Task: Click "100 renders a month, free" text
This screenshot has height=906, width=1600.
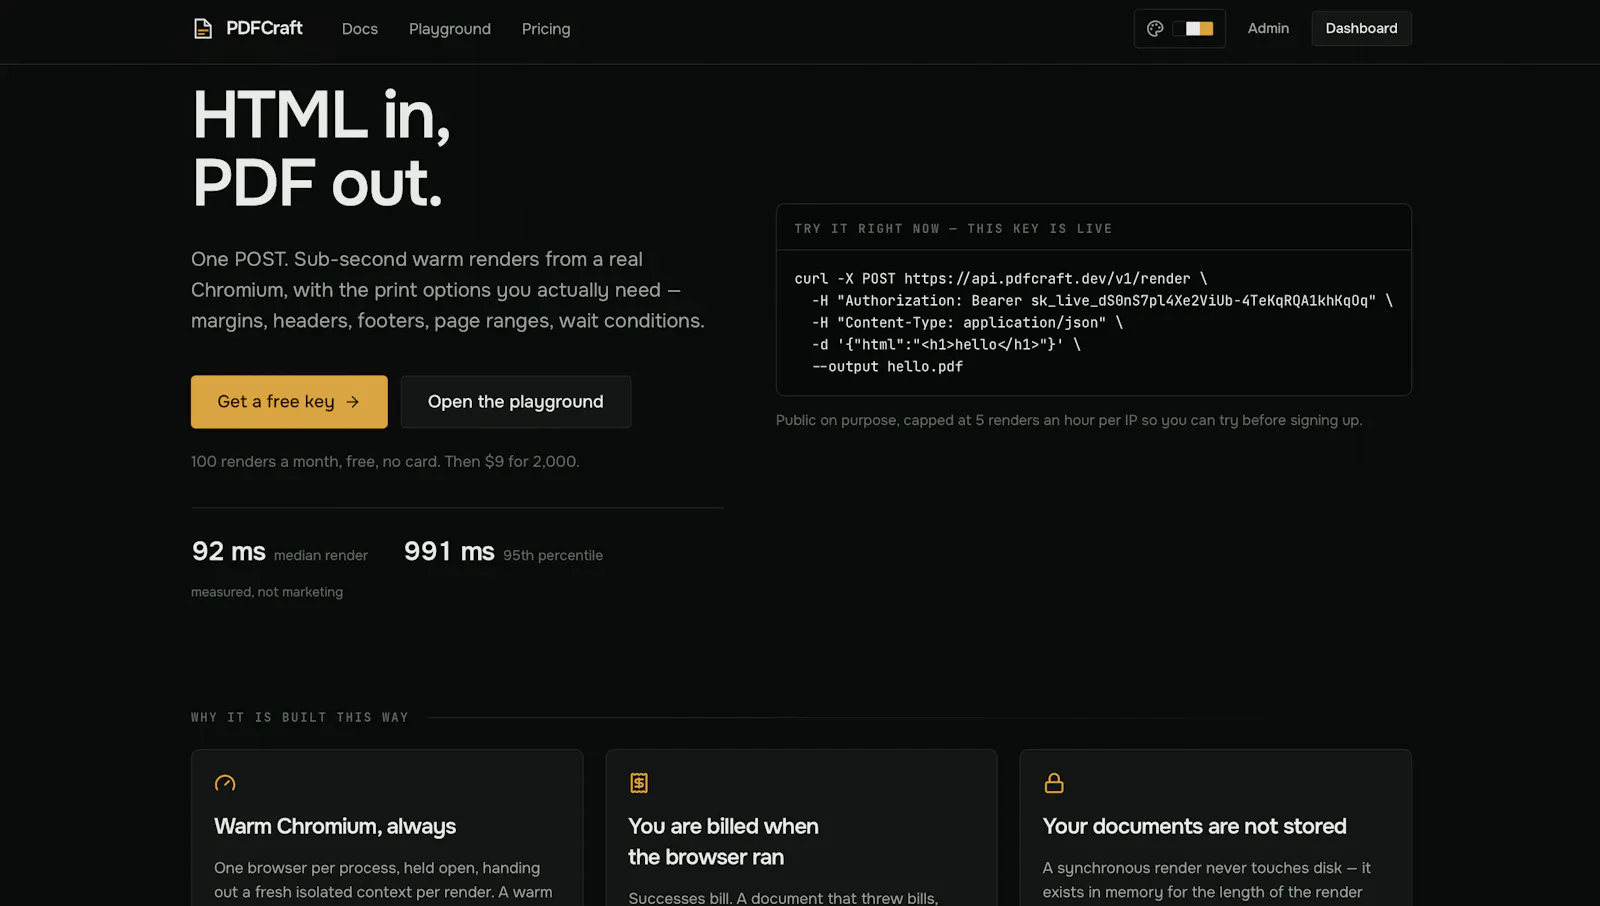Action: (385, 461)
